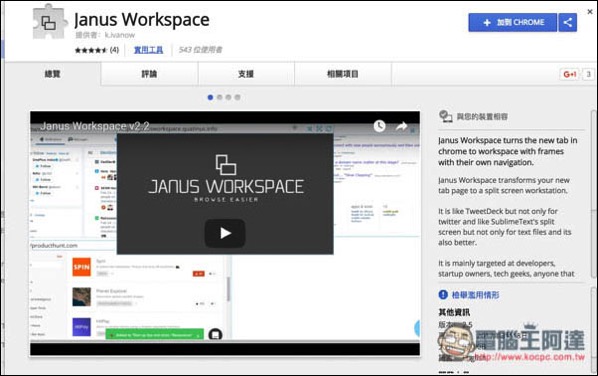Select the second carousel dot
The image size is (598, 376).
tap(219, 97)
